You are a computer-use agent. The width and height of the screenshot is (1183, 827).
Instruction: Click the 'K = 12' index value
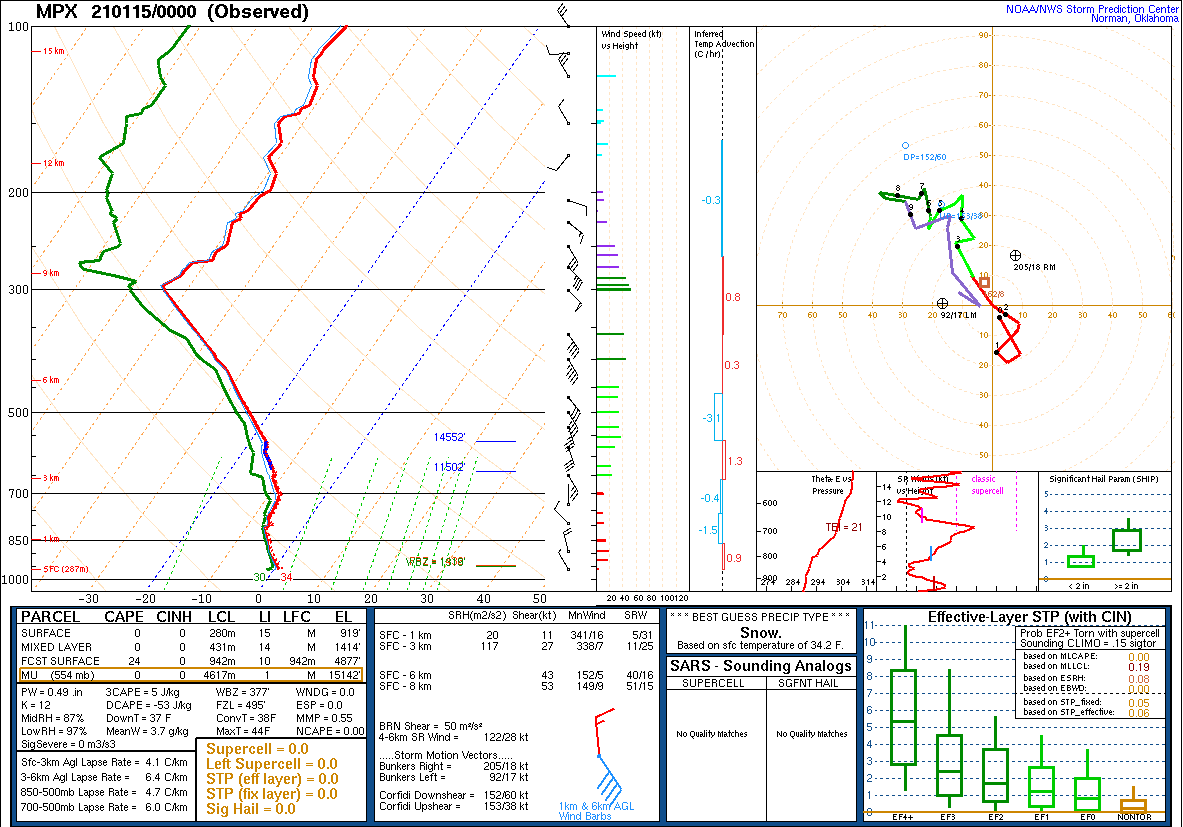tap(35, 706)
